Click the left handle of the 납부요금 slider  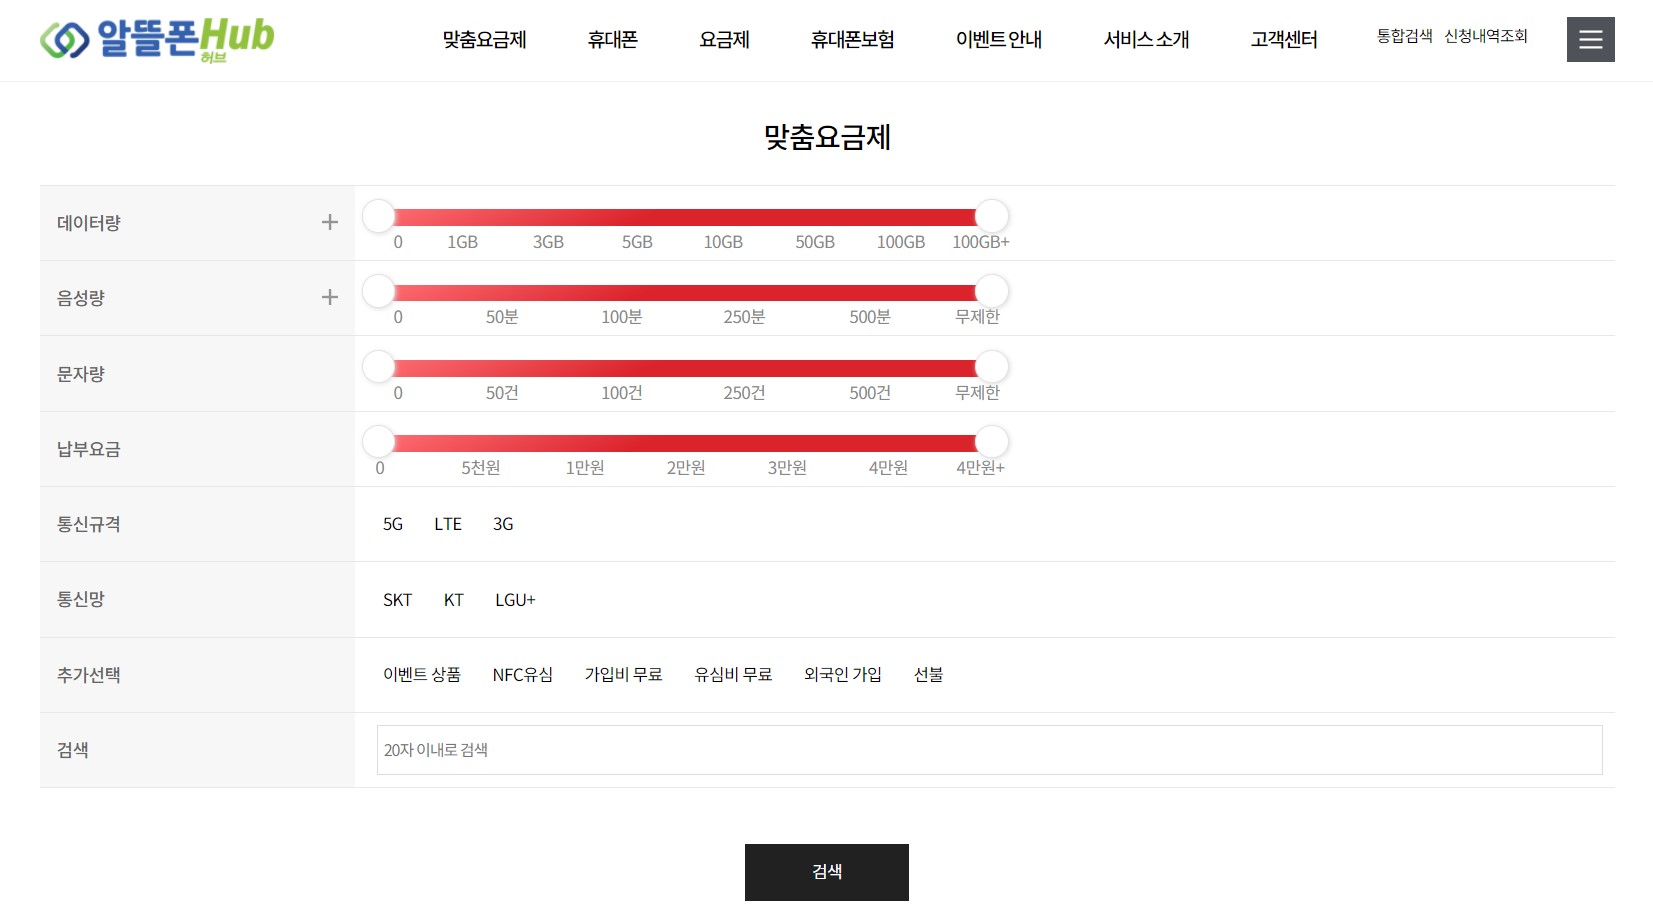(x=378, y=440)
